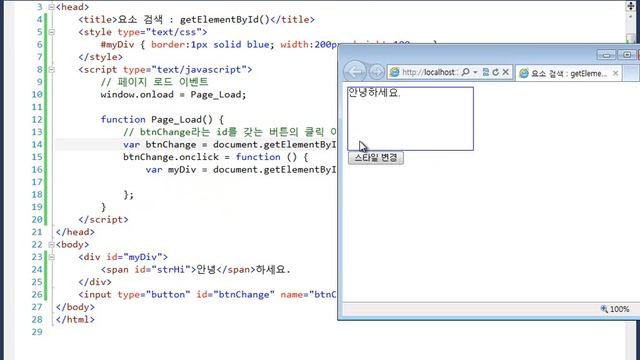Click the '</html>' closing tag
This screenshot has width=640, height=360.
click(75, 320)
